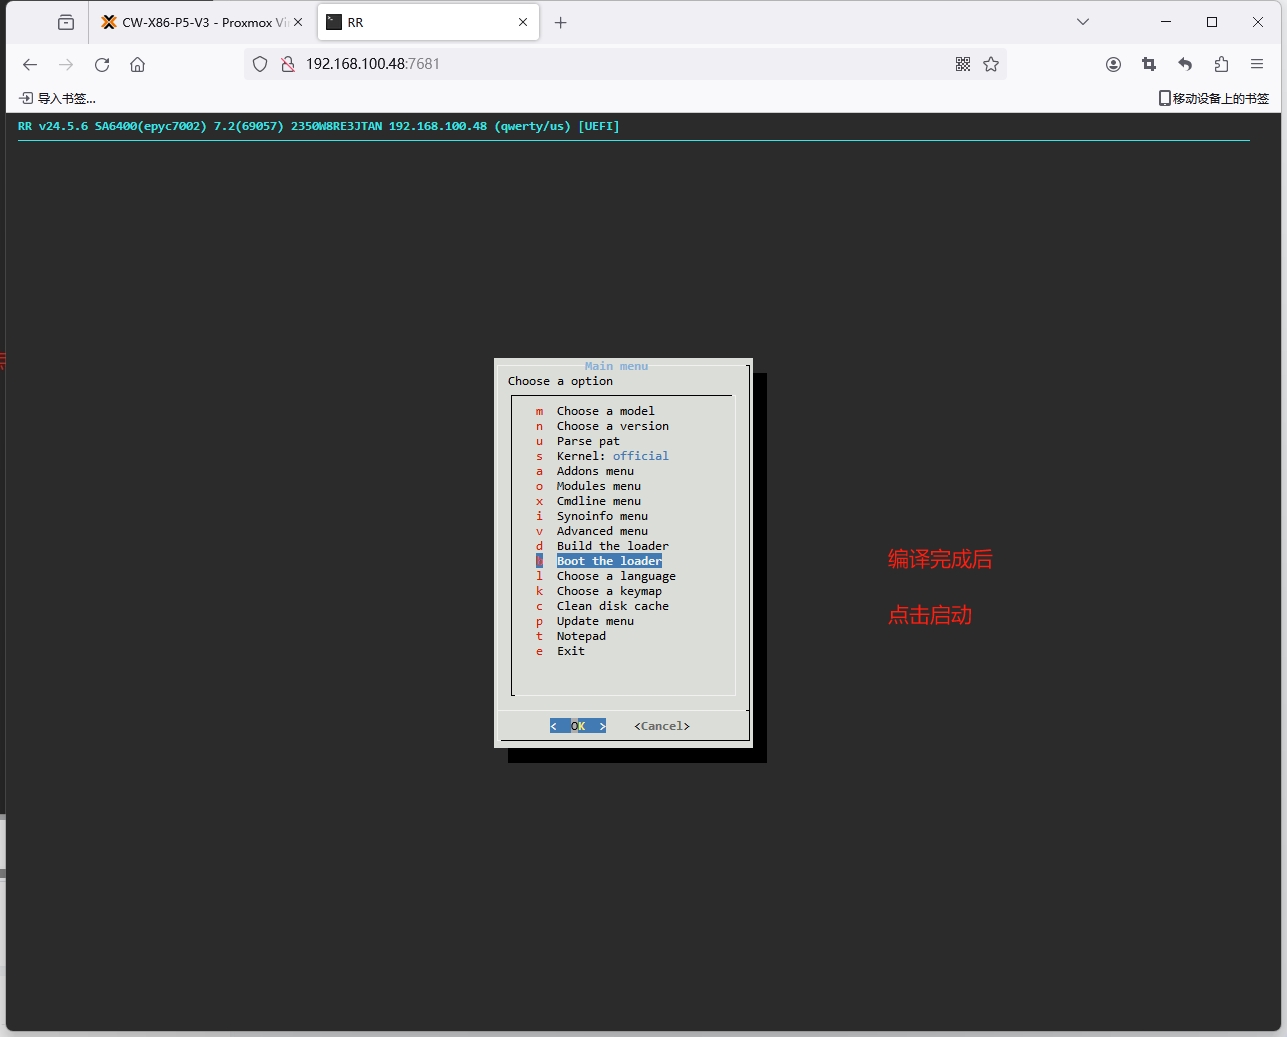The image size is (1287, 1037).
Task: Close the RR tab
Action: click(x=523, y=22)
